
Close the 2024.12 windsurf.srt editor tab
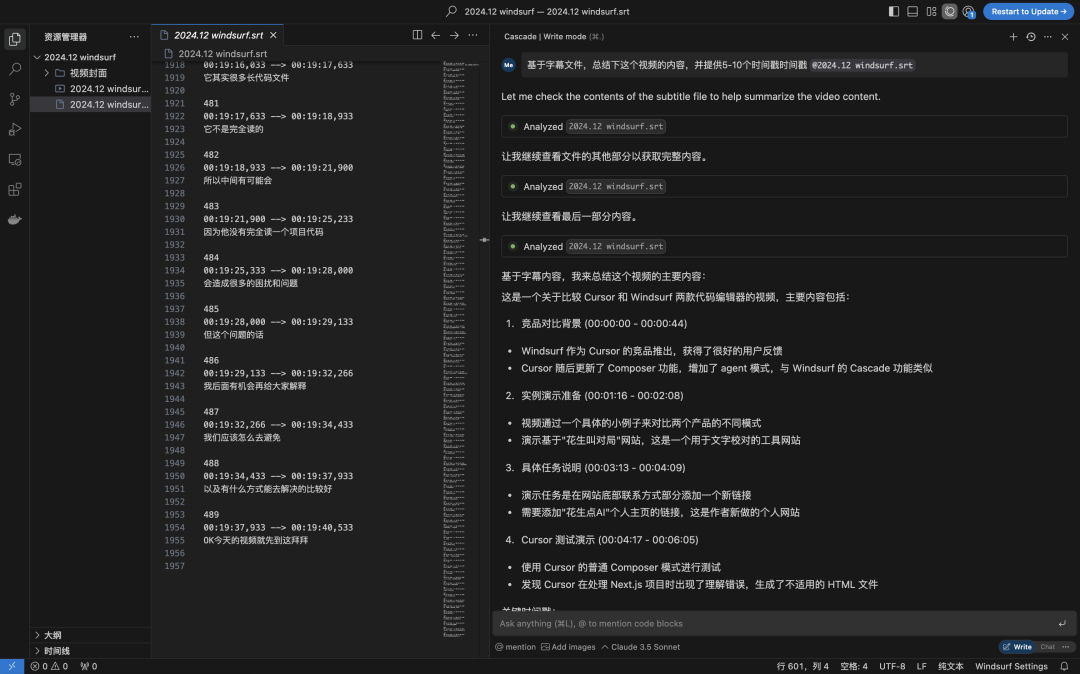coord(273,35)
